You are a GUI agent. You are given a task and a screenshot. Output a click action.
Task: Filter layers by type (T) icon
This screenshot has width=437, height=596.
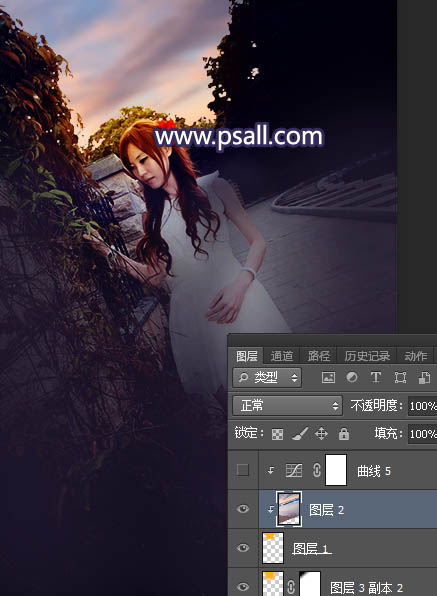376,377
